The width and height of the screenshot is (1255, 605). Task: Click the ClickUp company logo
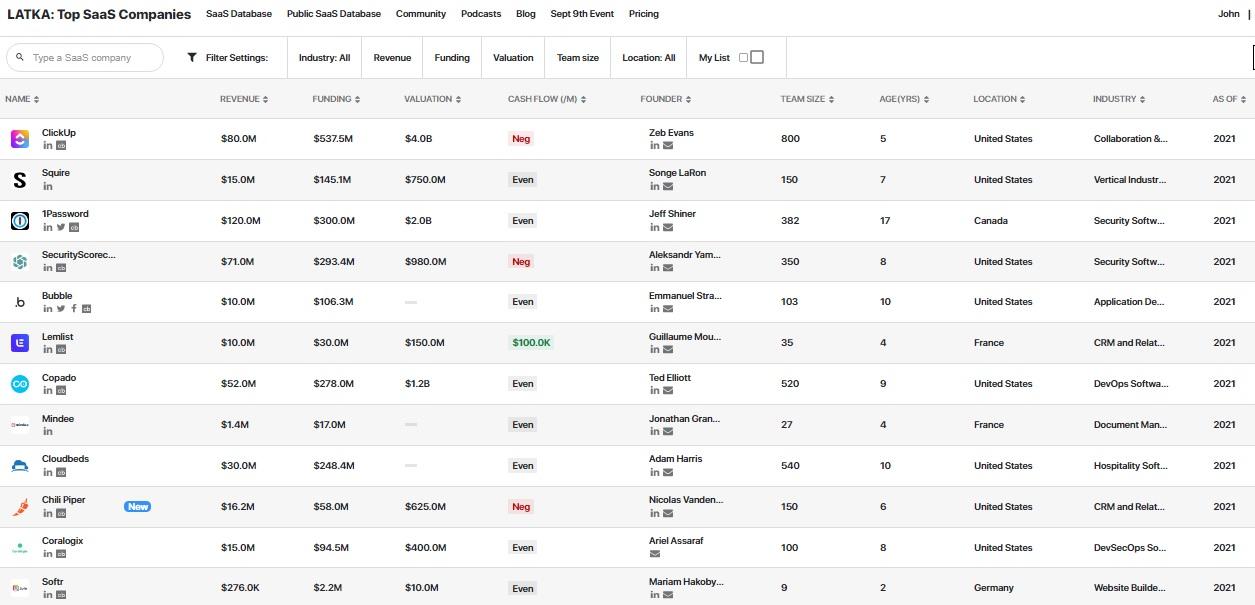(x=20, y=139)
